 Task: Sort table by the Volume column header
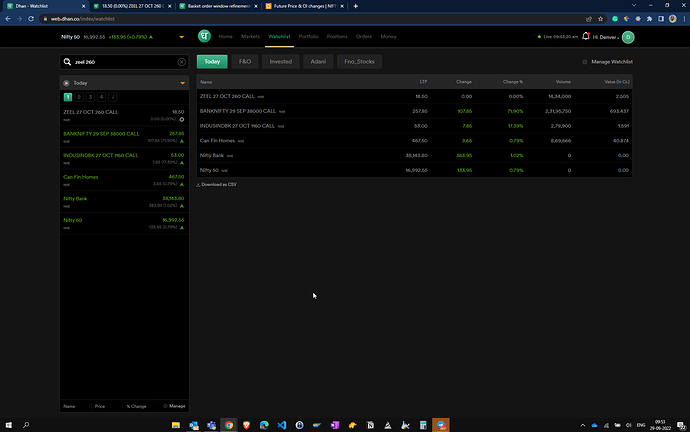point(563,82)
